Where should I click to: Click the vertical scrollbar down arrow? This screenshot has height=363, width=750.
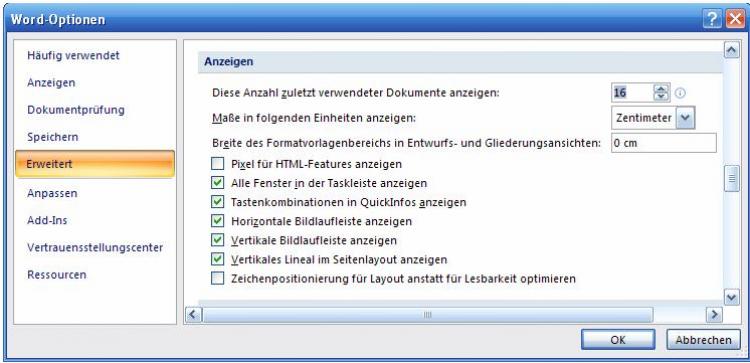[731, 297]
